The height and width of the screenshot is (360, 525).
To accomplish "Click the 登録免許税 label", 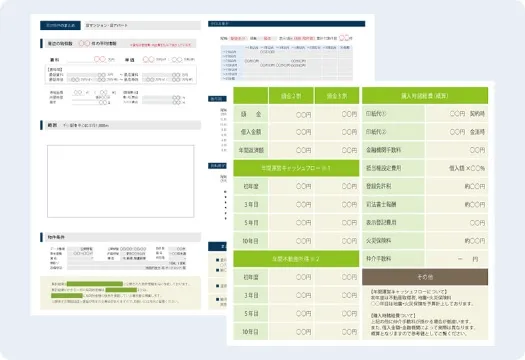I will tap(393, 186).
